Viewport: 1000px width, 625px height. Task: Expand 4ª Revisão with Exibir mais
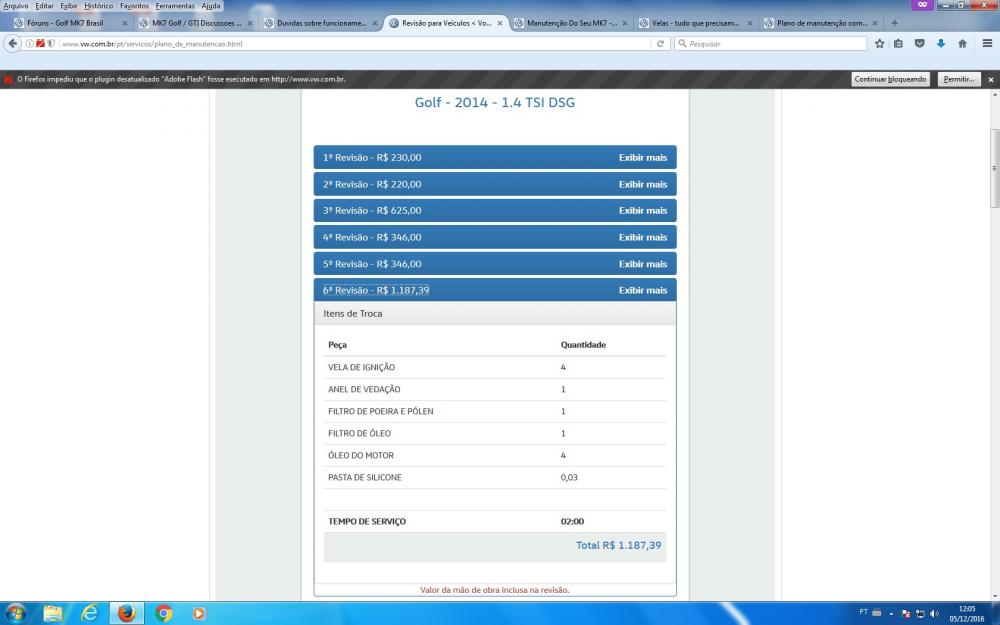point(642,238)
